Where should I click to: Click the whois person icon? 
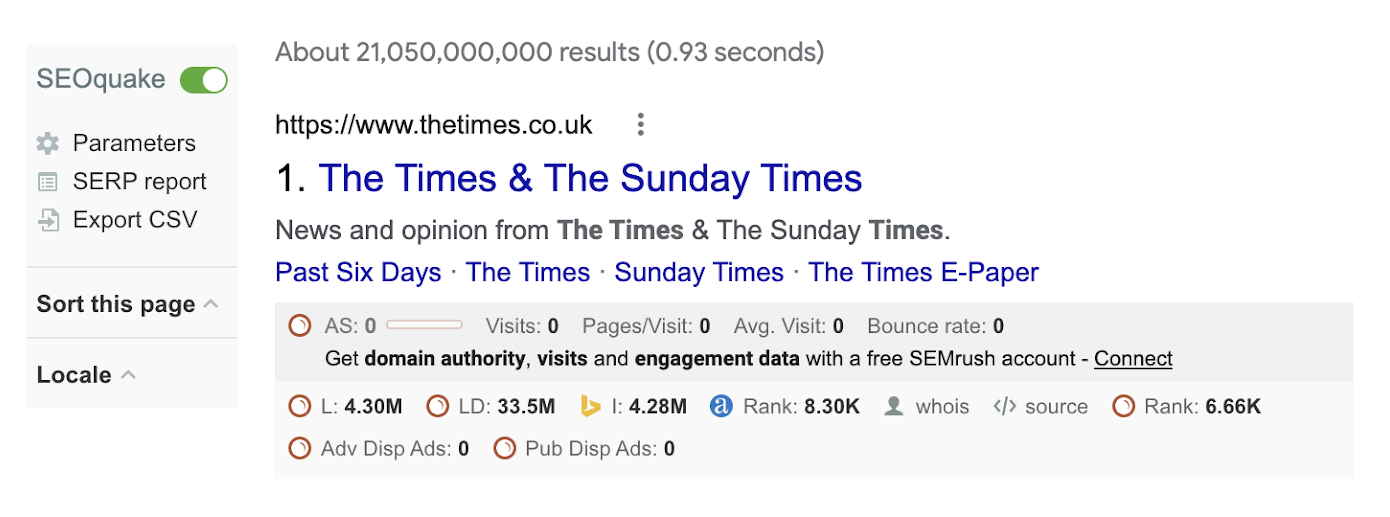click(895, 406)
